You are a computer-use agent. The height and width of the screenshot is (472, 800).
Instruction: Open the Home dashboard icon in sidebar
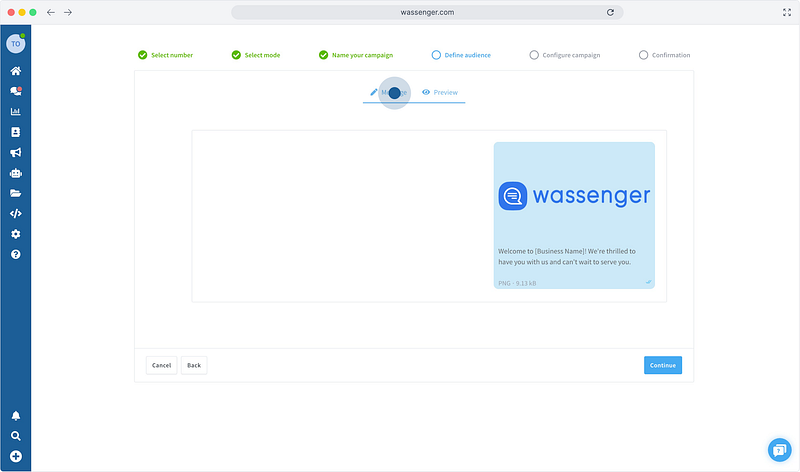click(15, 71)
